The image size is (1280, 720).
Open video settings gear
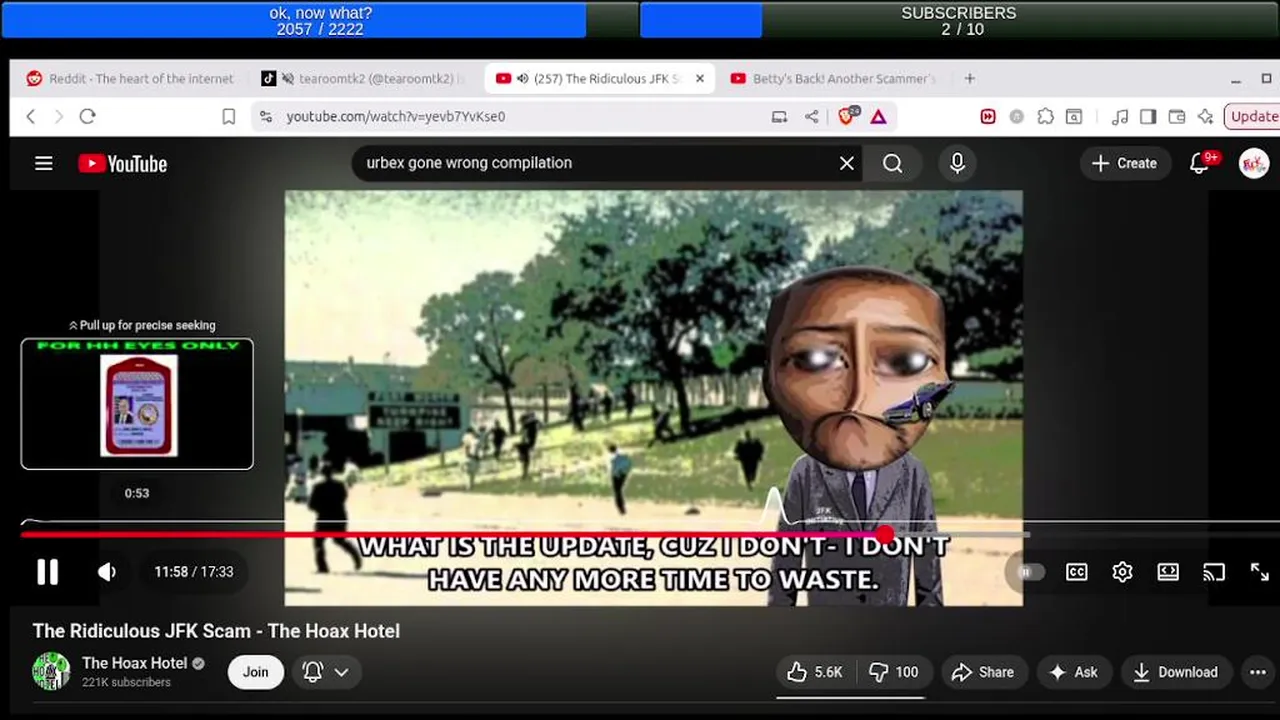tap(1122, 572)
